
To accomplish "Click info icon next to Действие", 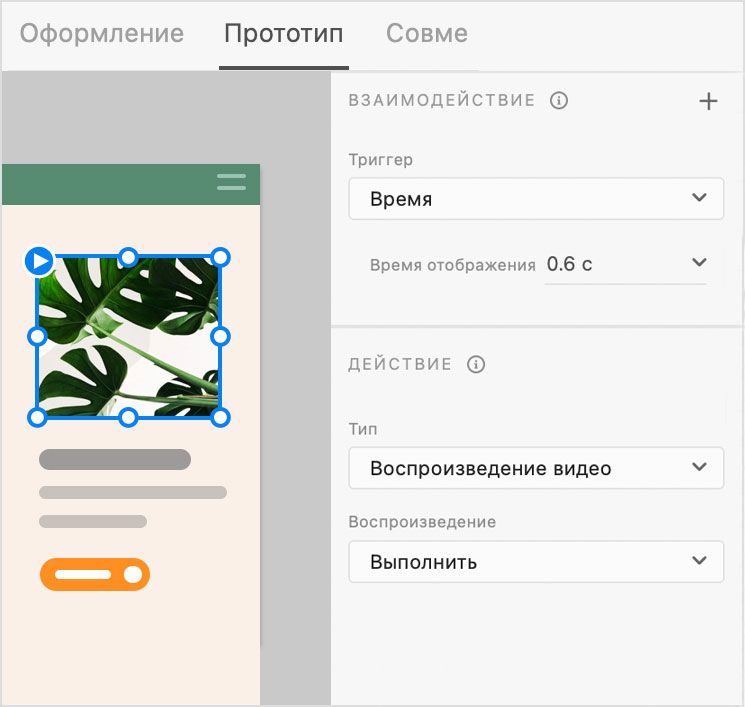I will coord(476,364).
